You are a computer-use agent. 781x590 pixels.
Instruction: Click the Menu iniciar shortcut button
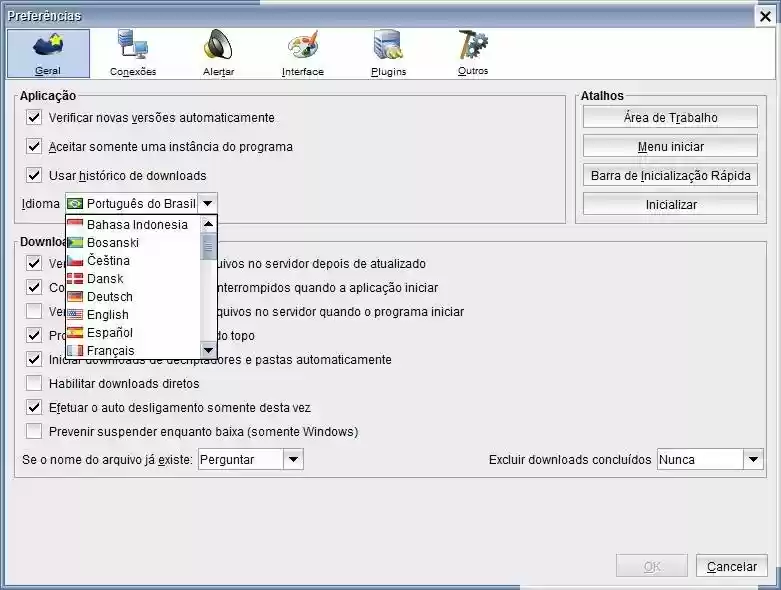point(670,147)
